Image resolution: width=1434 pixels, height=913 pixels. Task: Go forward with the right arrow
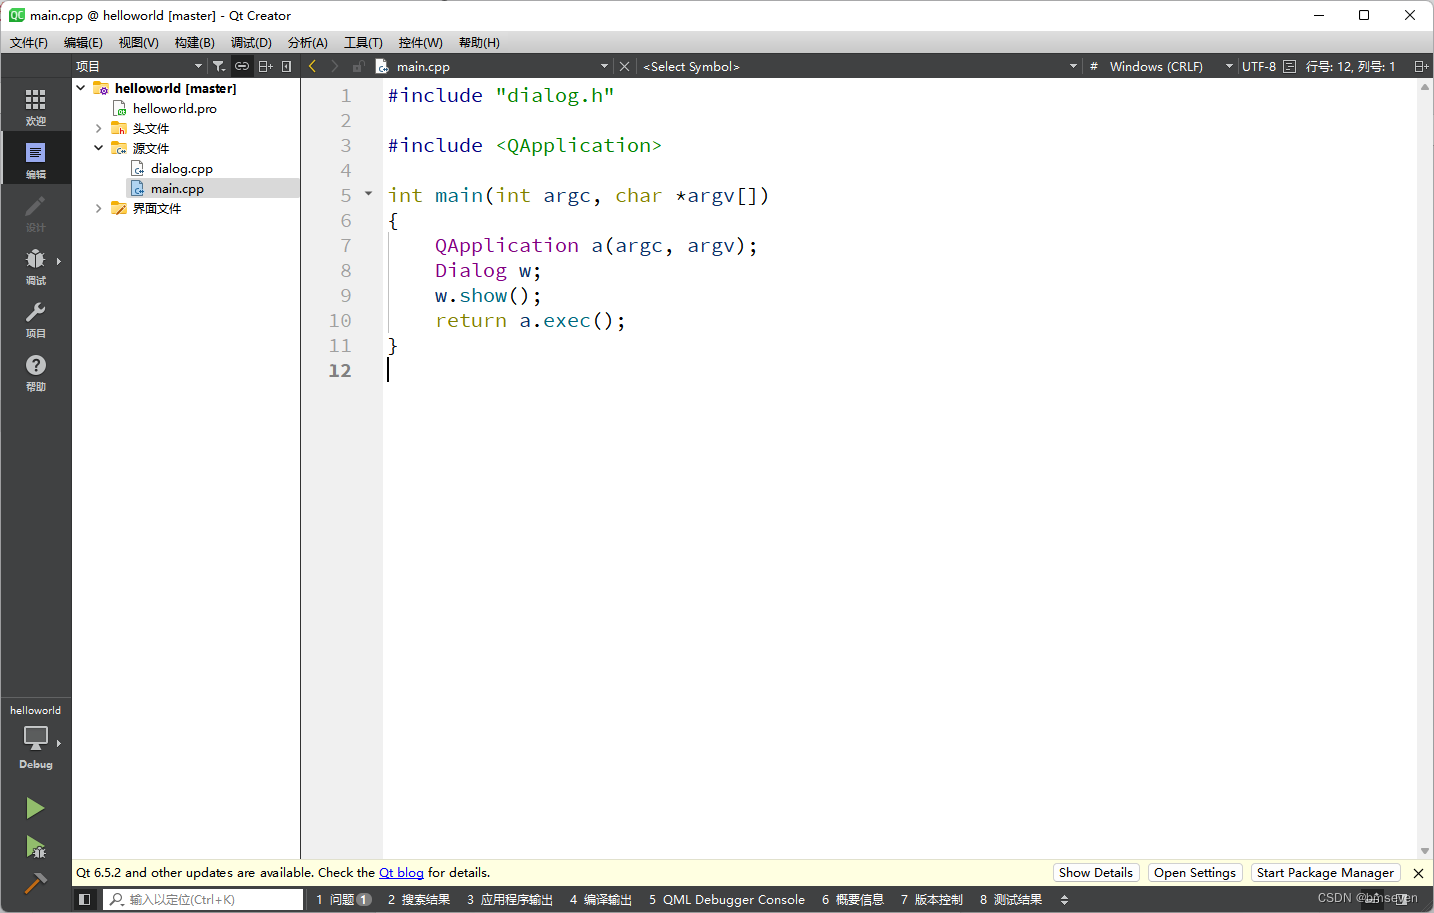tap(334, 66)
